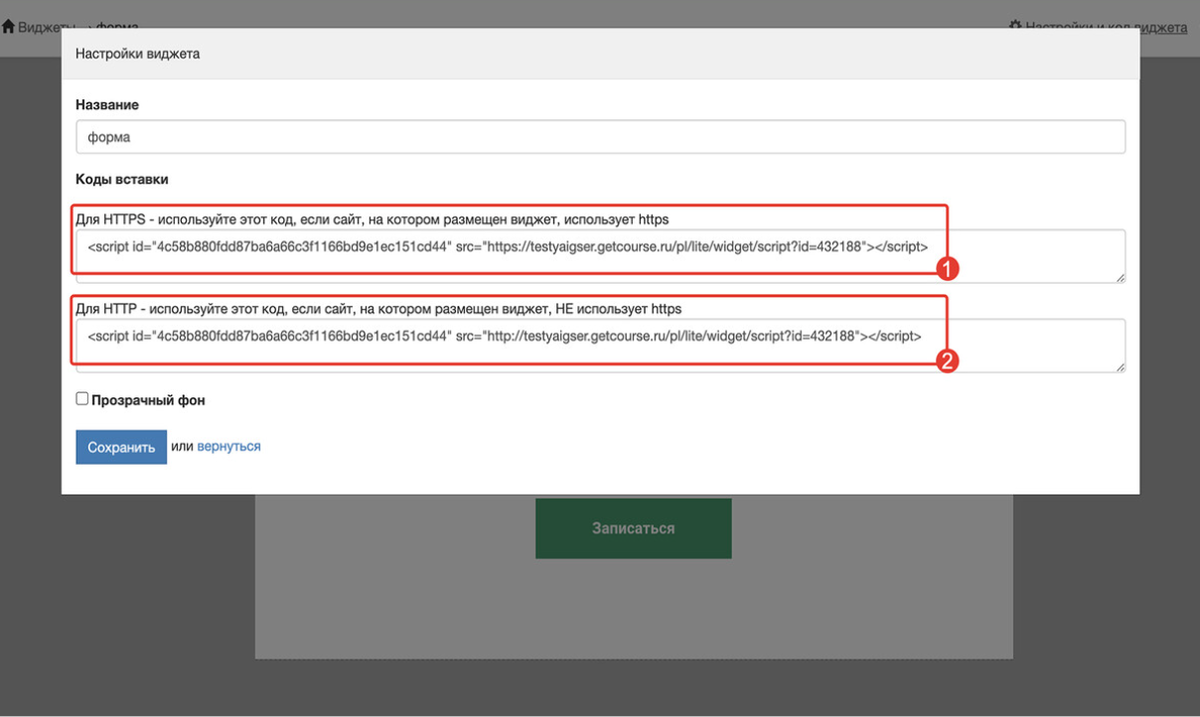Select the HTTP embed code text area
1200x717 pixels.
pos(600,345)
